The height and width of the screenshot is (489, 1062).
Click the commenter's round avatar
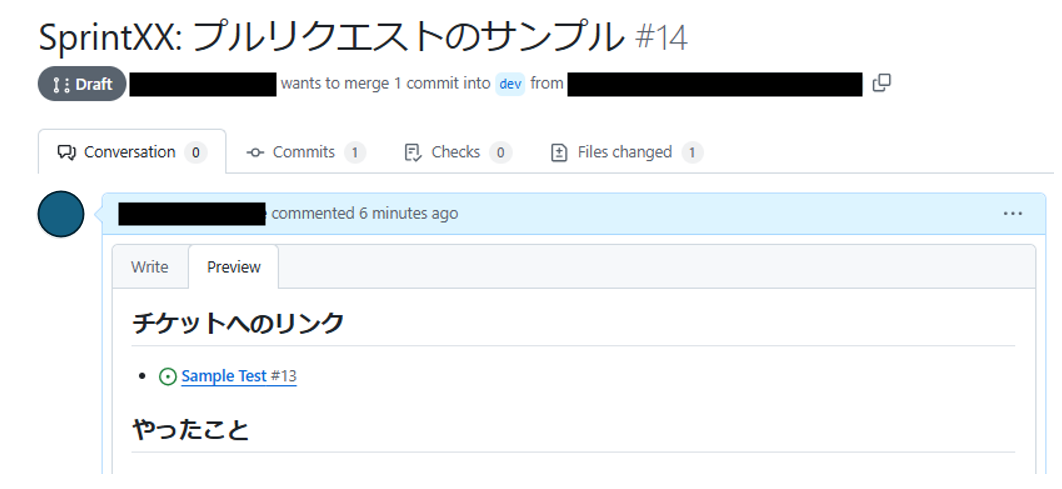click(x=61, y=214)
